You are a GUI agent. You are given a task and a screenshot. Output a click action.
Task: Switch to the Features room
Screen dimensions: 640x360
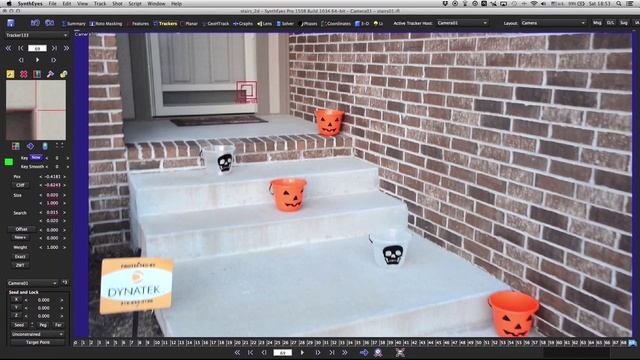click(x=138, y=24)
